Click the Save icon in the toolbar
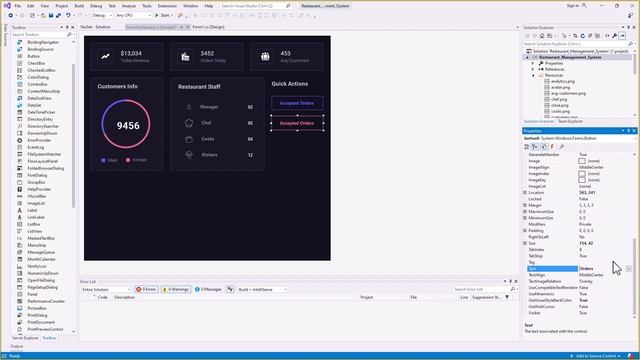Viewport: 640px width, 360px height. pos(51,16)
